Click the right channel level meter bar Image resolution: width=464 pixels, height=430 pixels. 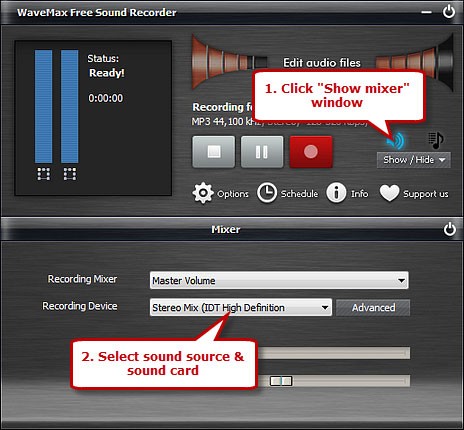70,106
